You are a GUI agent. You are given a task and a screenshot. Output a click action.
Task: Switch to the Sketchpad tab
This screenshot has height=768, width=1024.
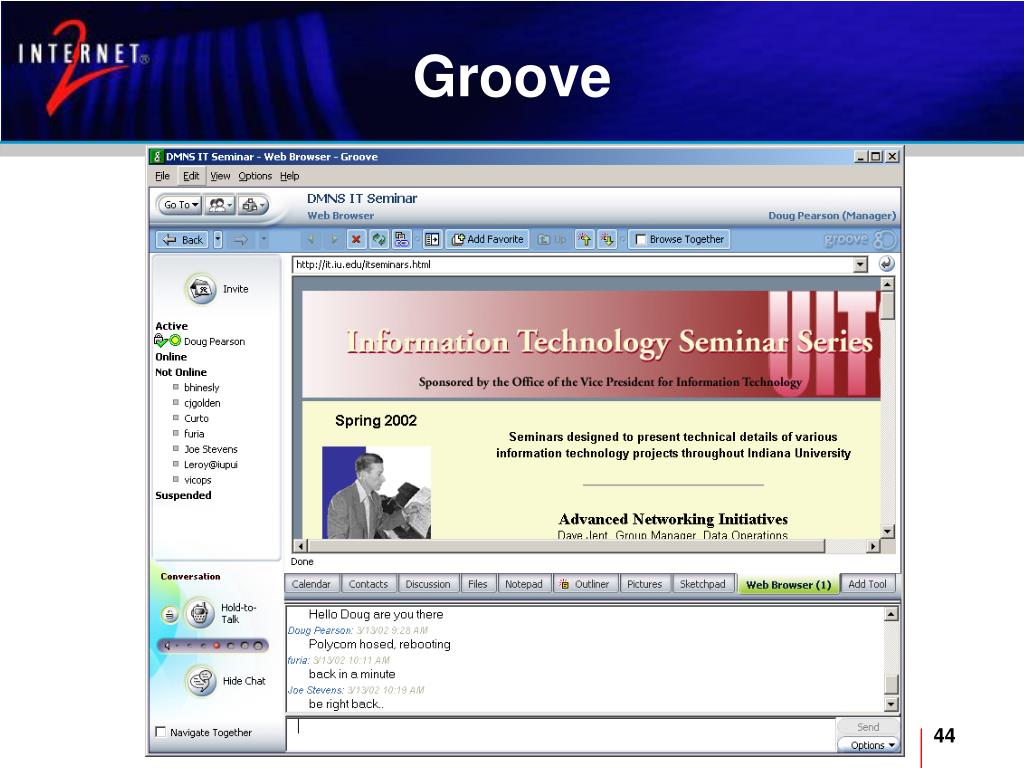click(x=703, y=584)
